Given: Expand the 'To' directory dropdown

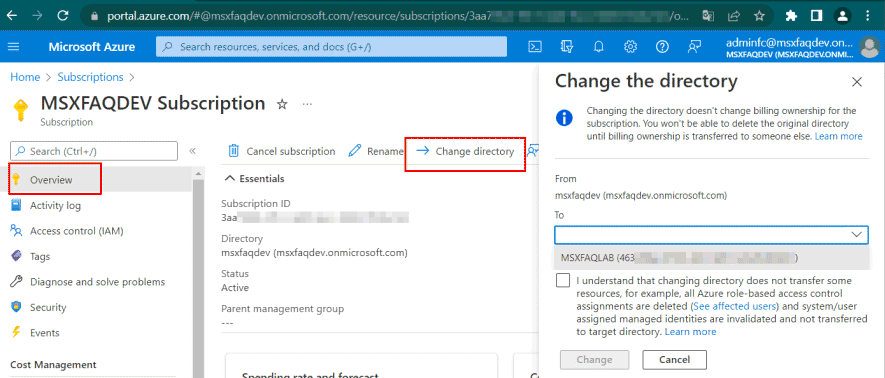Looking at the screenshot, I should [711, 234].
